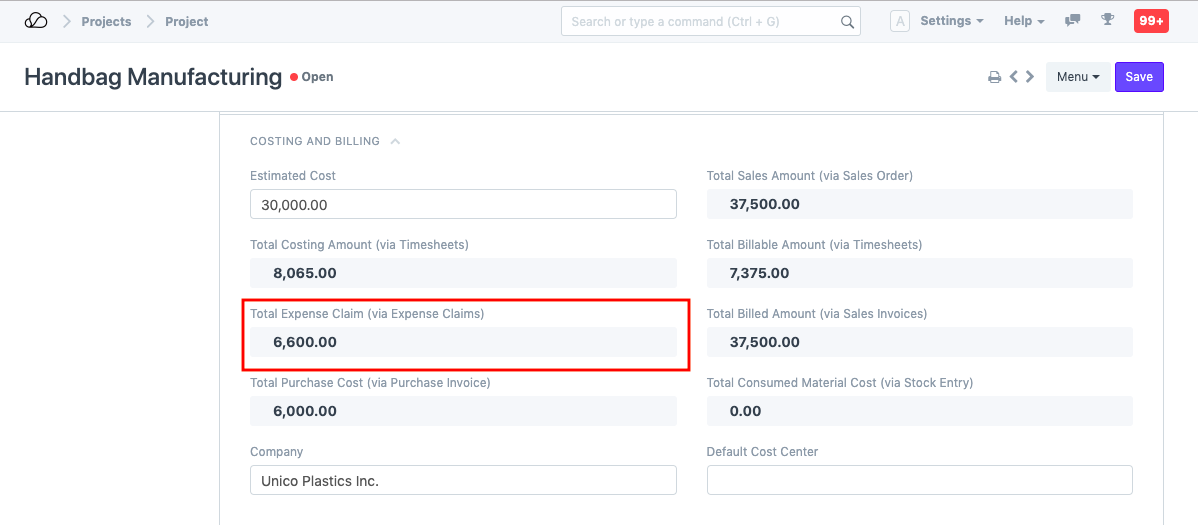Go to previous project record arrow

click(1013, 77)
